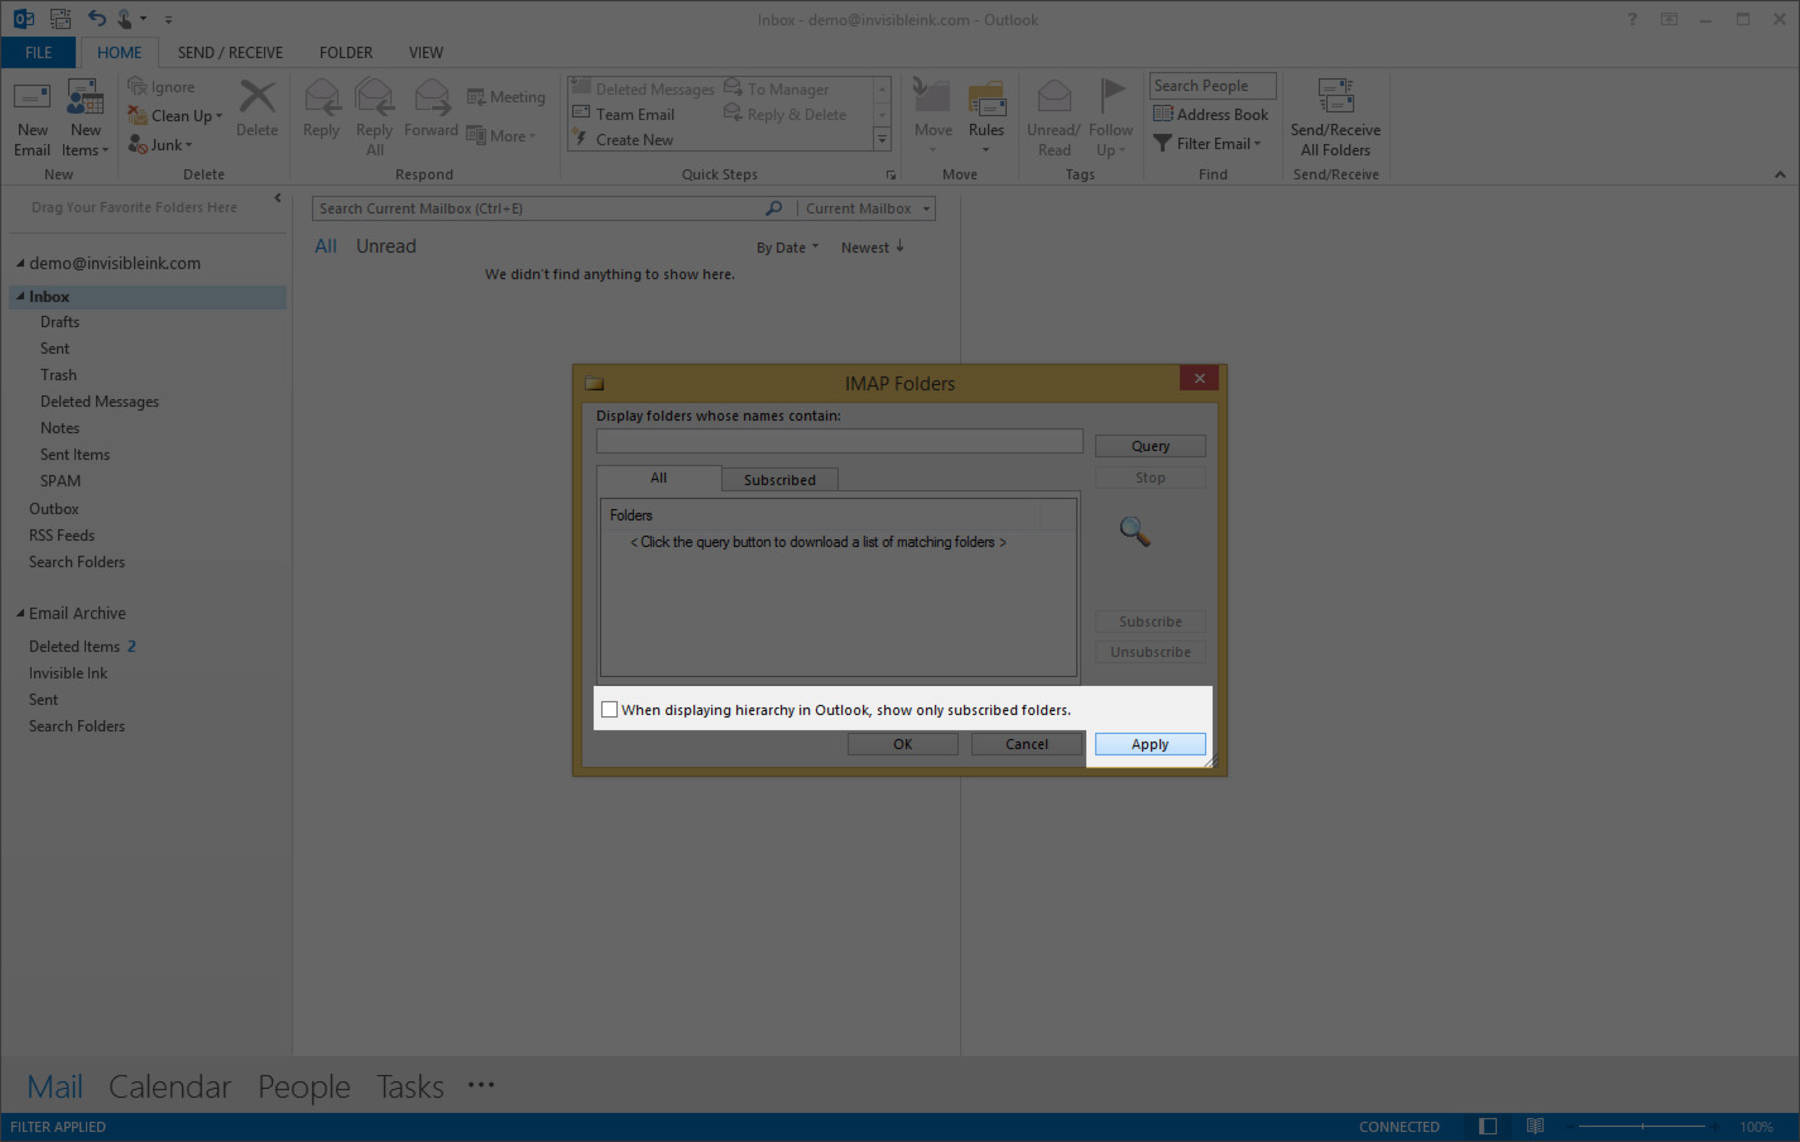Toggle the Unread messages filter
The image size is (1800, 1142).
386,246
